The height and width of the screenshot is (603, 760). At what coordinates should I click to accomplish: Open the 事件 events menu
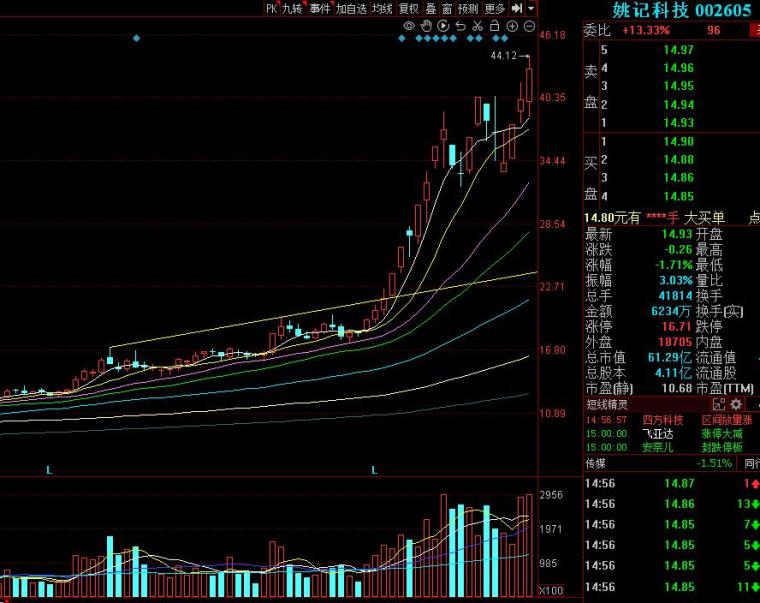(x=320, y=8)
